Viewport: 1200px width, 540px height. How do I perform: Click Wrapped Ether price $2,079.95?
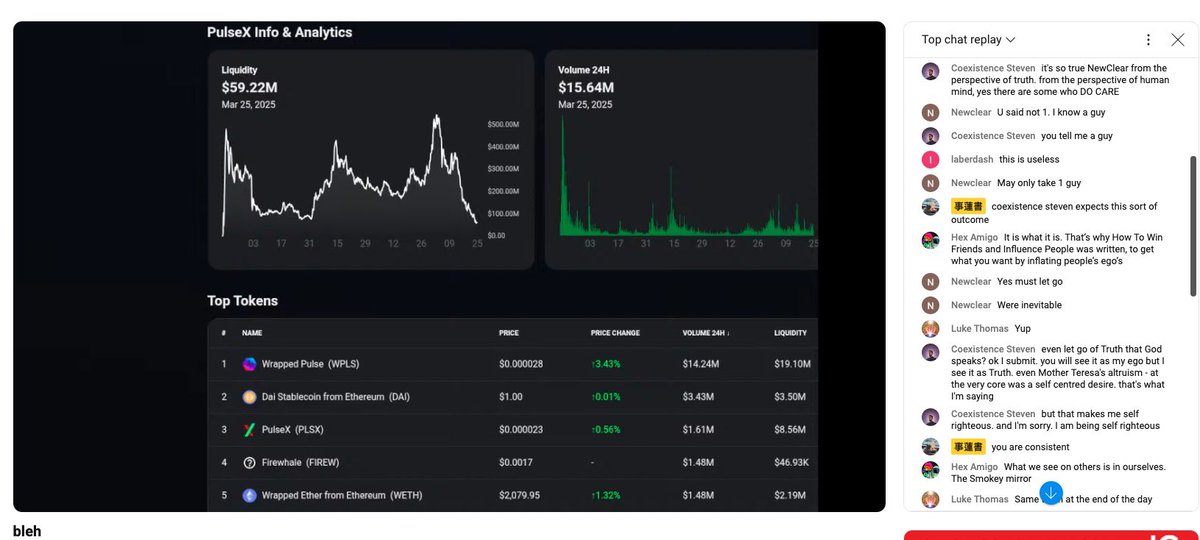click(519, 495)
